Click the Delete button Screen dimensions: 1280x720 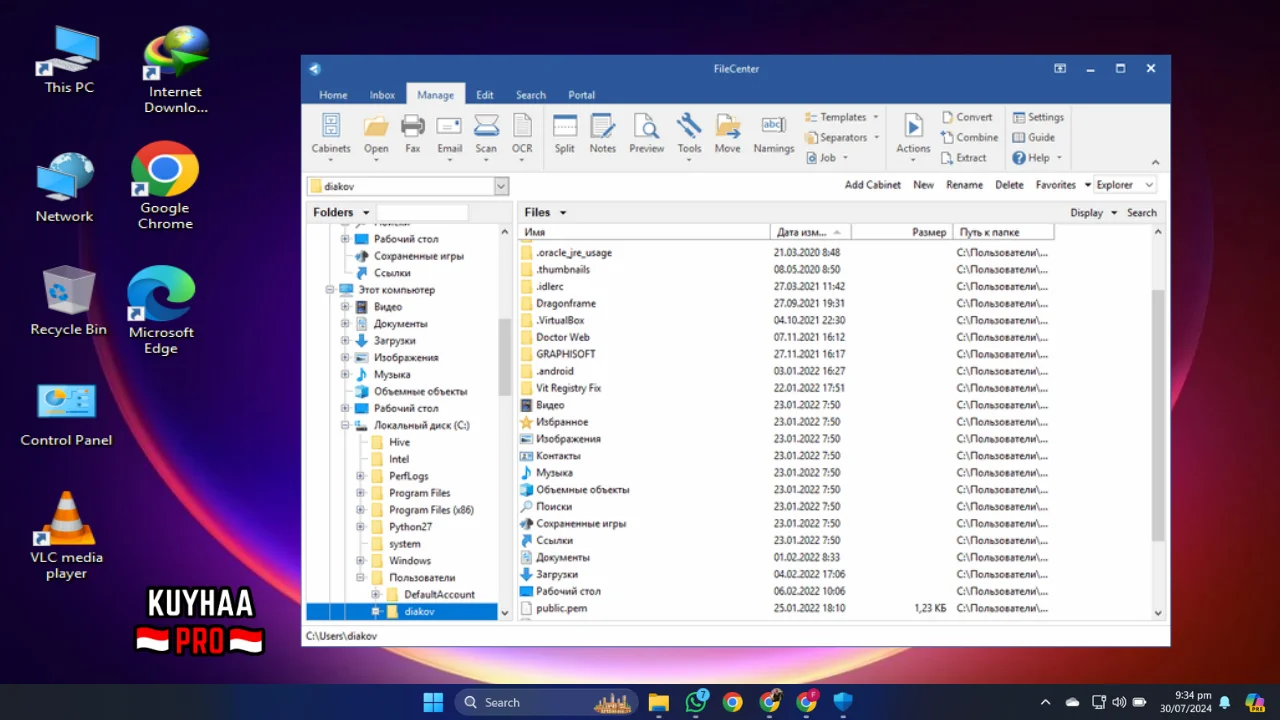point(1009,185)
